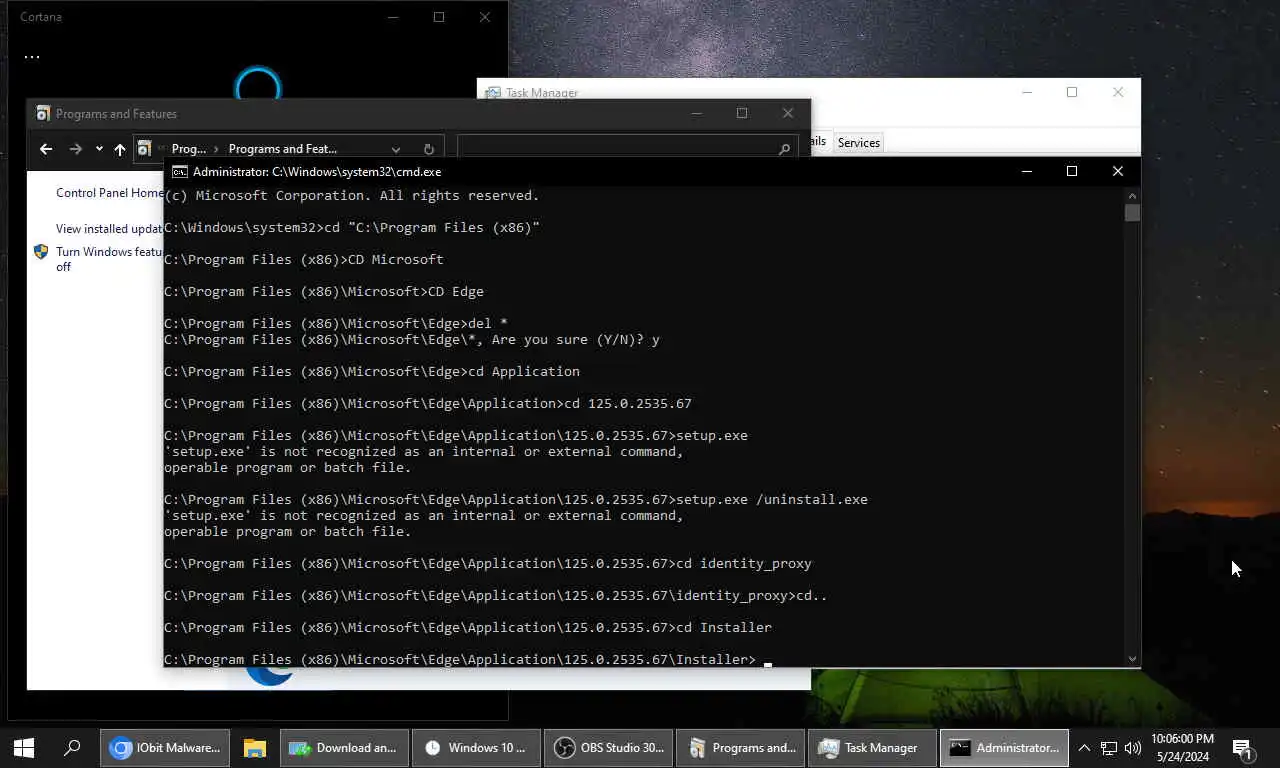Select the Services tab in Task Manager

pos(859,142)
